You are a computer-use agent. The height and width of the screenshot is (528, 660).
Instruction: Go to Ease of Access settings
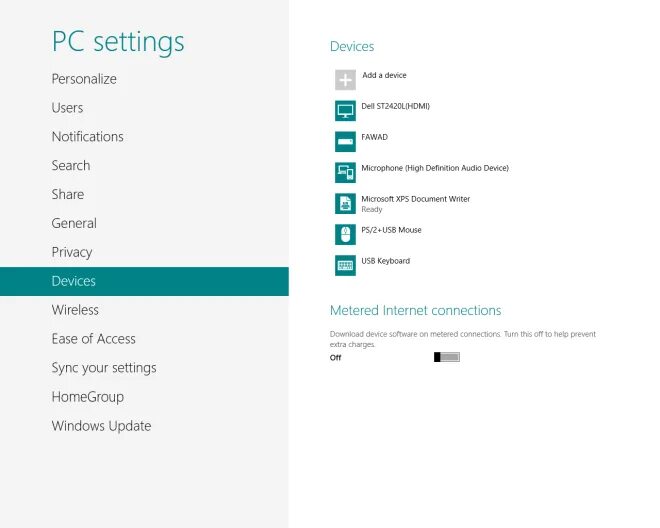click(x=93, y=339)
